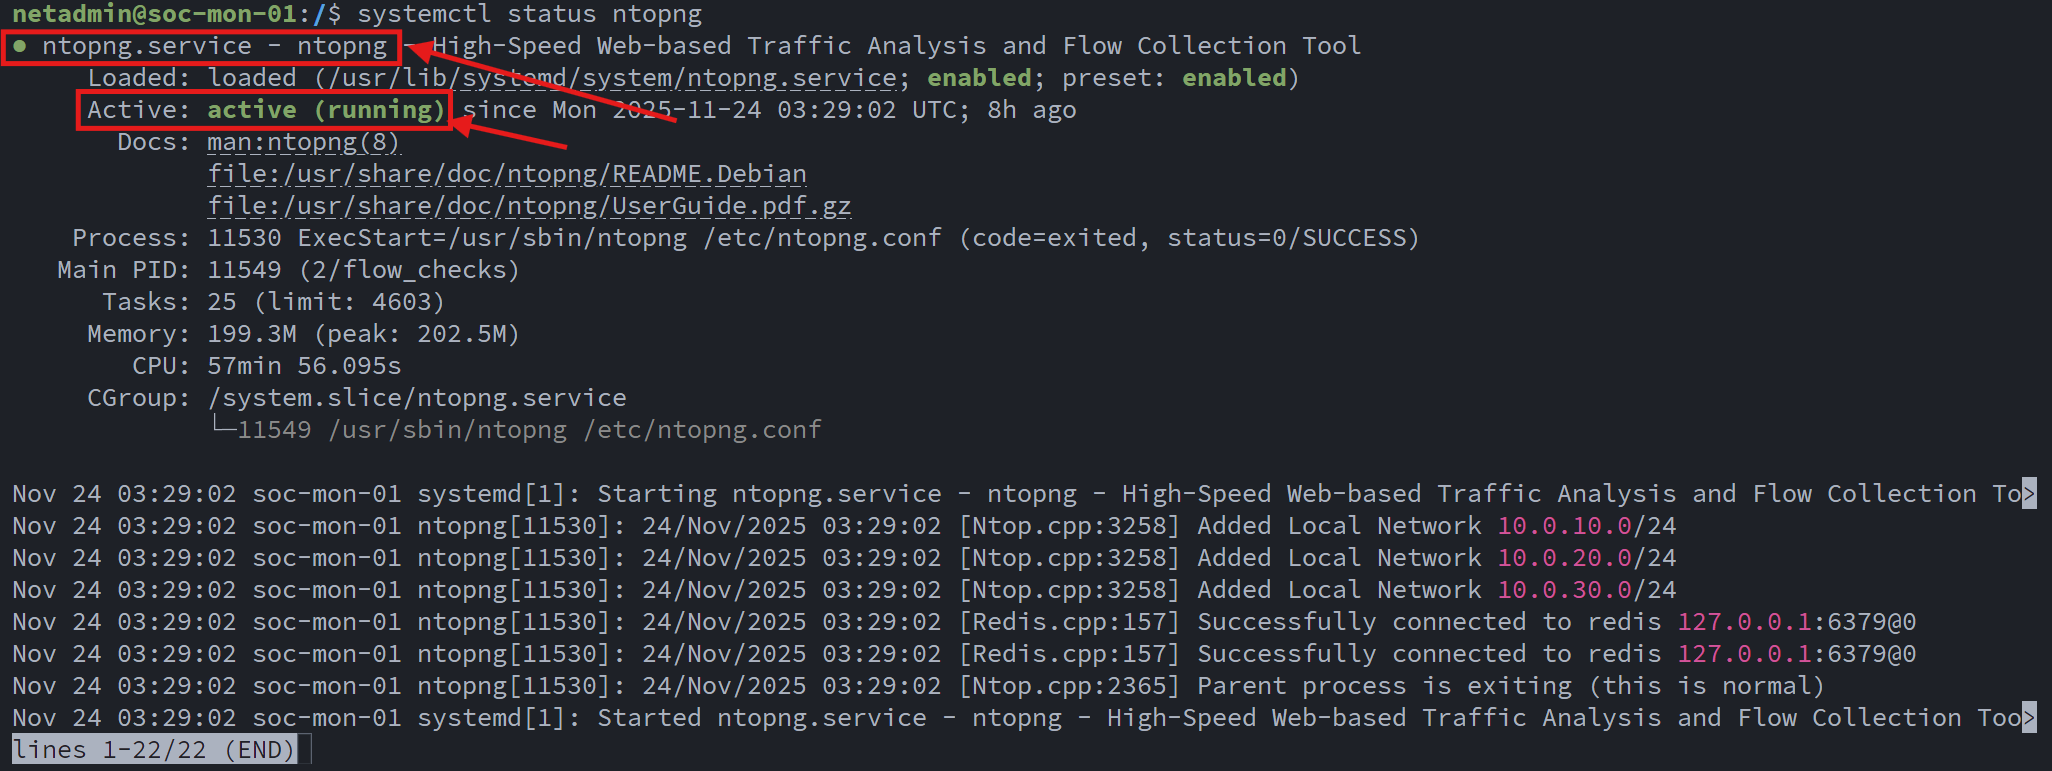Image resolution: width=2052 pixels, height=771 pixels.
Task: Click the CGroup tree branch glyph before 11549
Action: click(x=222, y=428)
